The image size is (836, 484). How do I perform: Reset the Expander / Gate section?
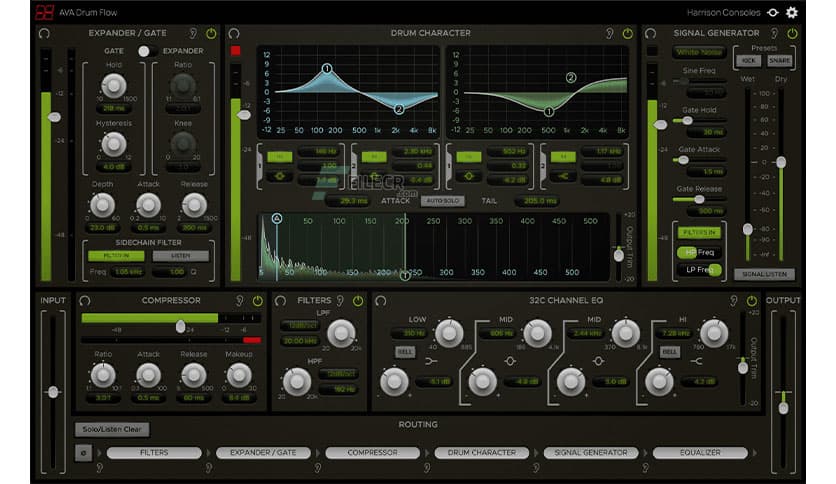tap(44, 34)
